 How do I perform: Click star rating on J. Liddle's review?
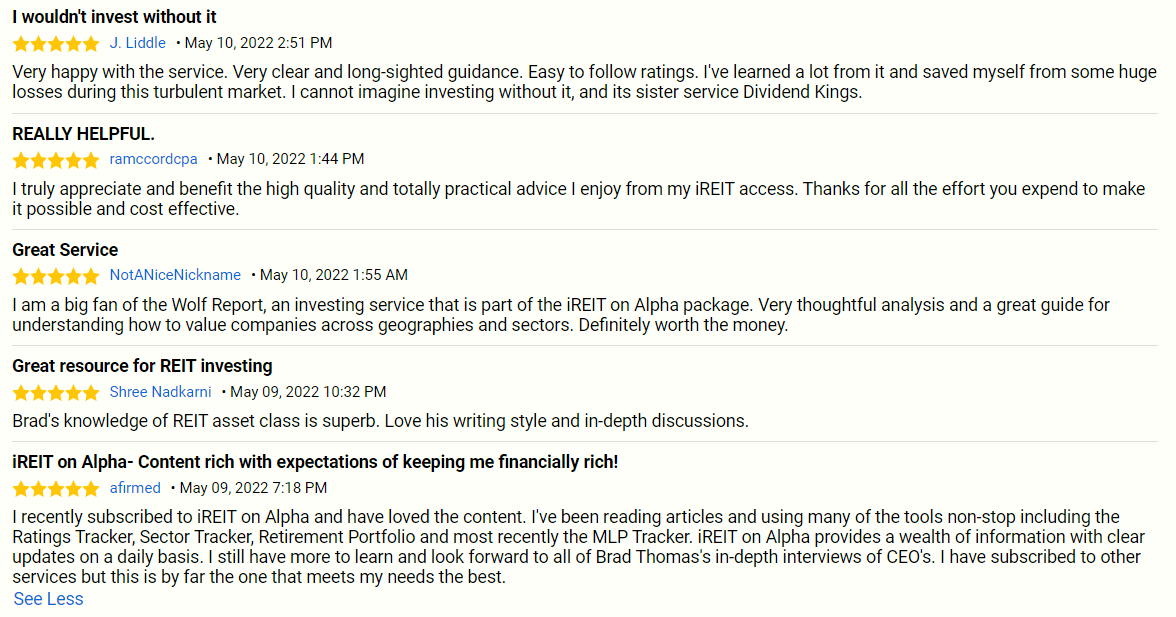tap(56, 44)
